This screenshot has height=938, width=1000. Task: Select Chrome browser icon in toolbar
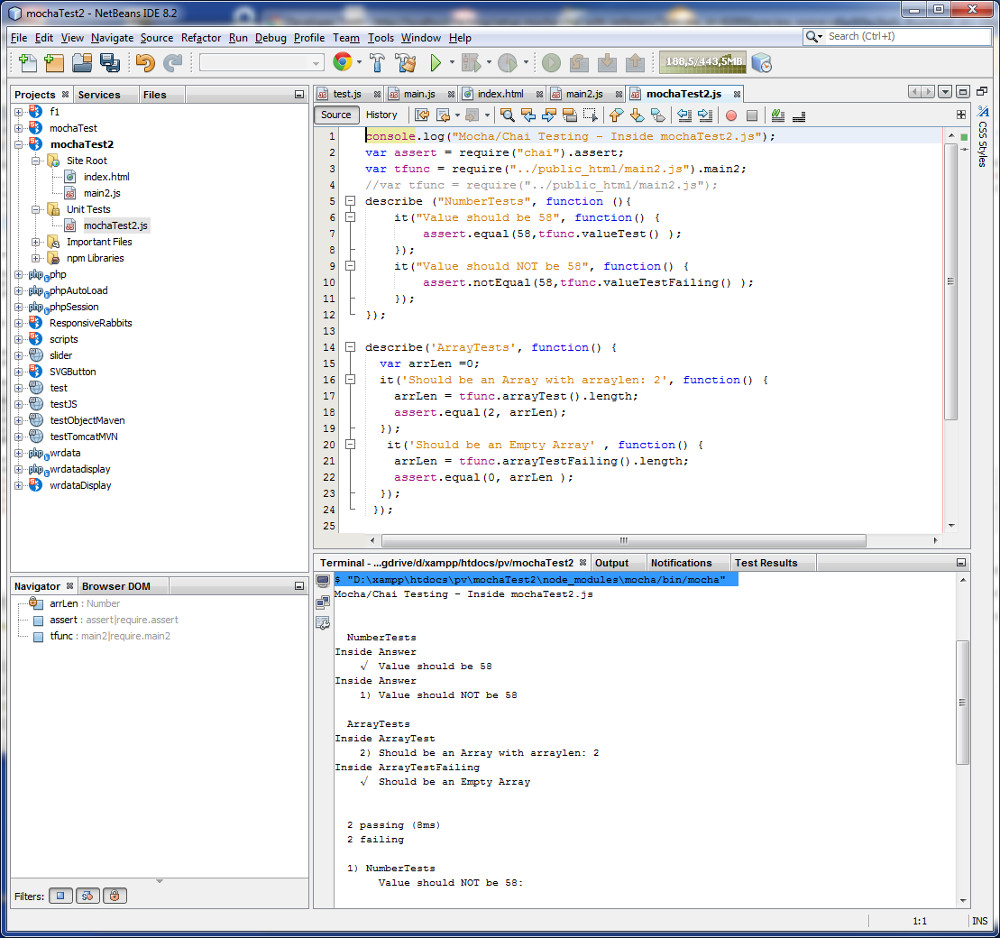[x=342, y=62]
